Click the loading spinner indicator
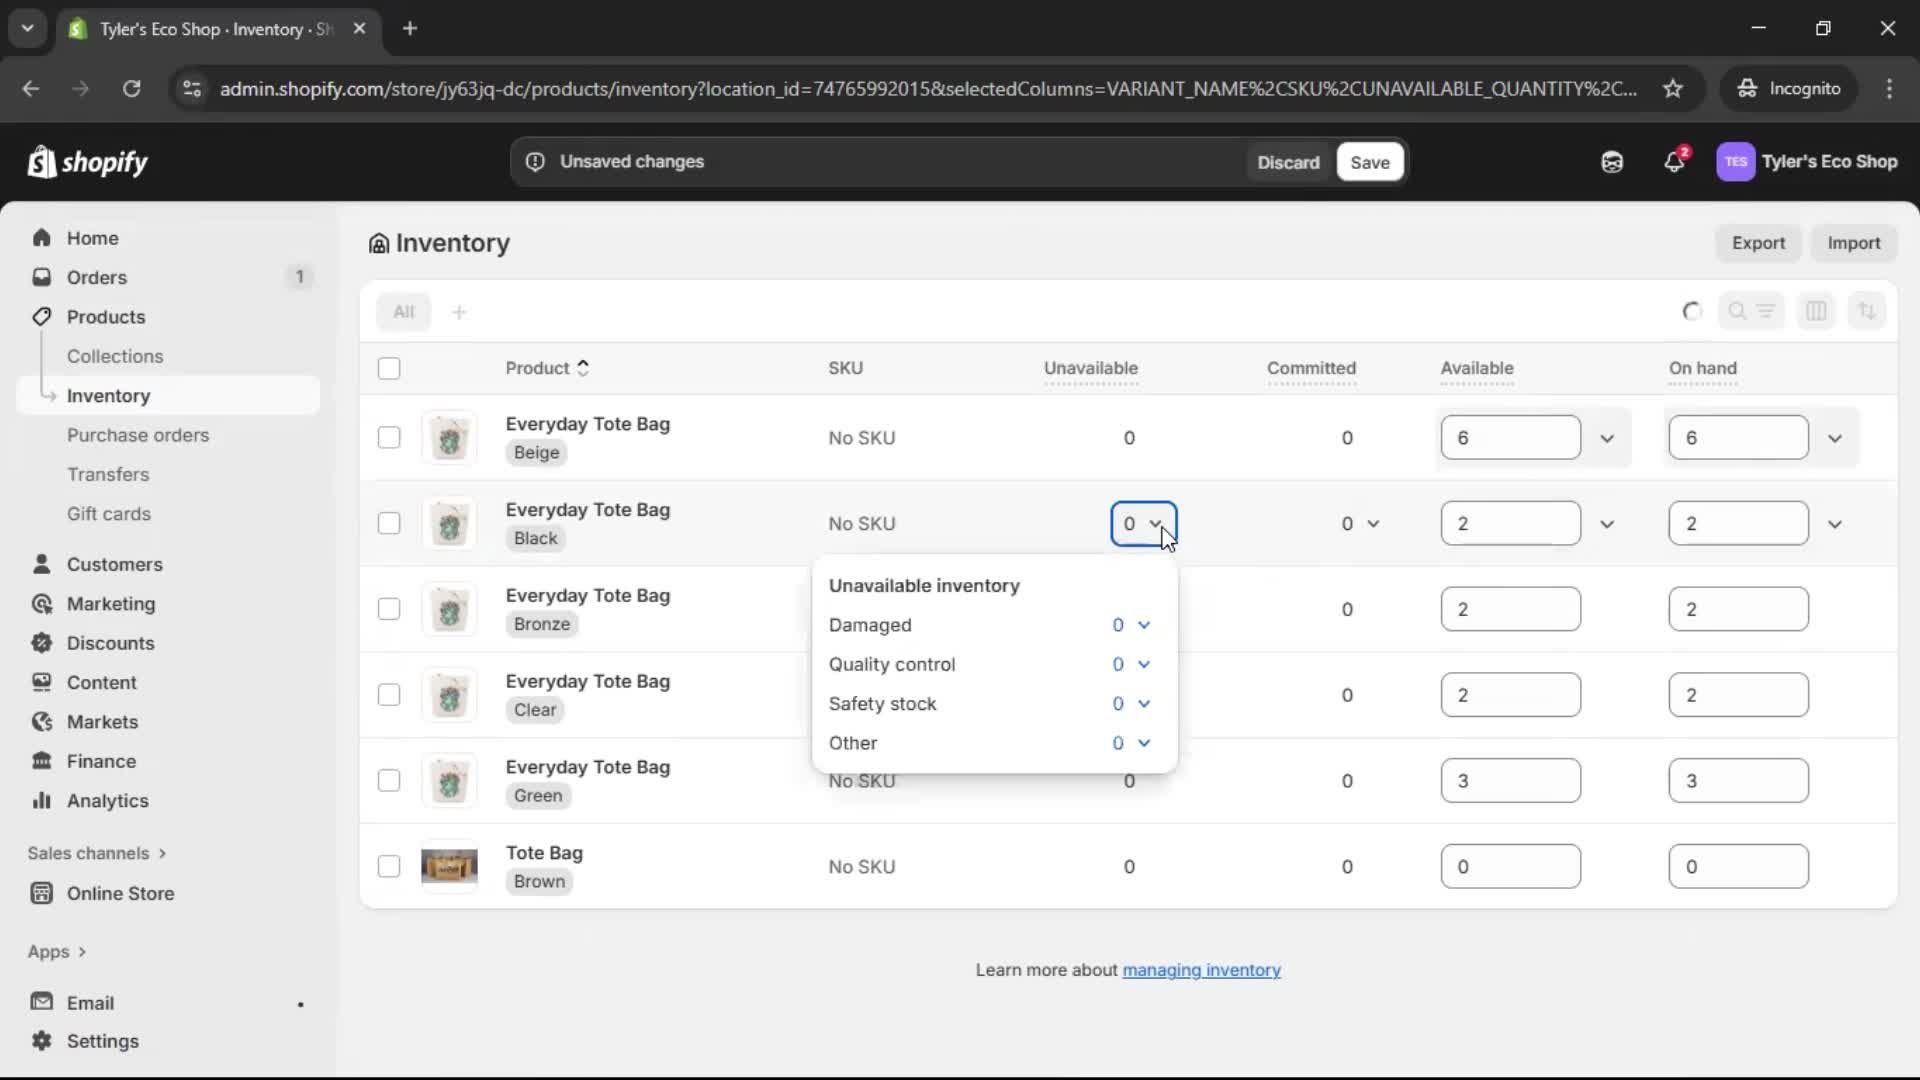Viewport: 1920px width, 1080px height. pos(1692,311)
